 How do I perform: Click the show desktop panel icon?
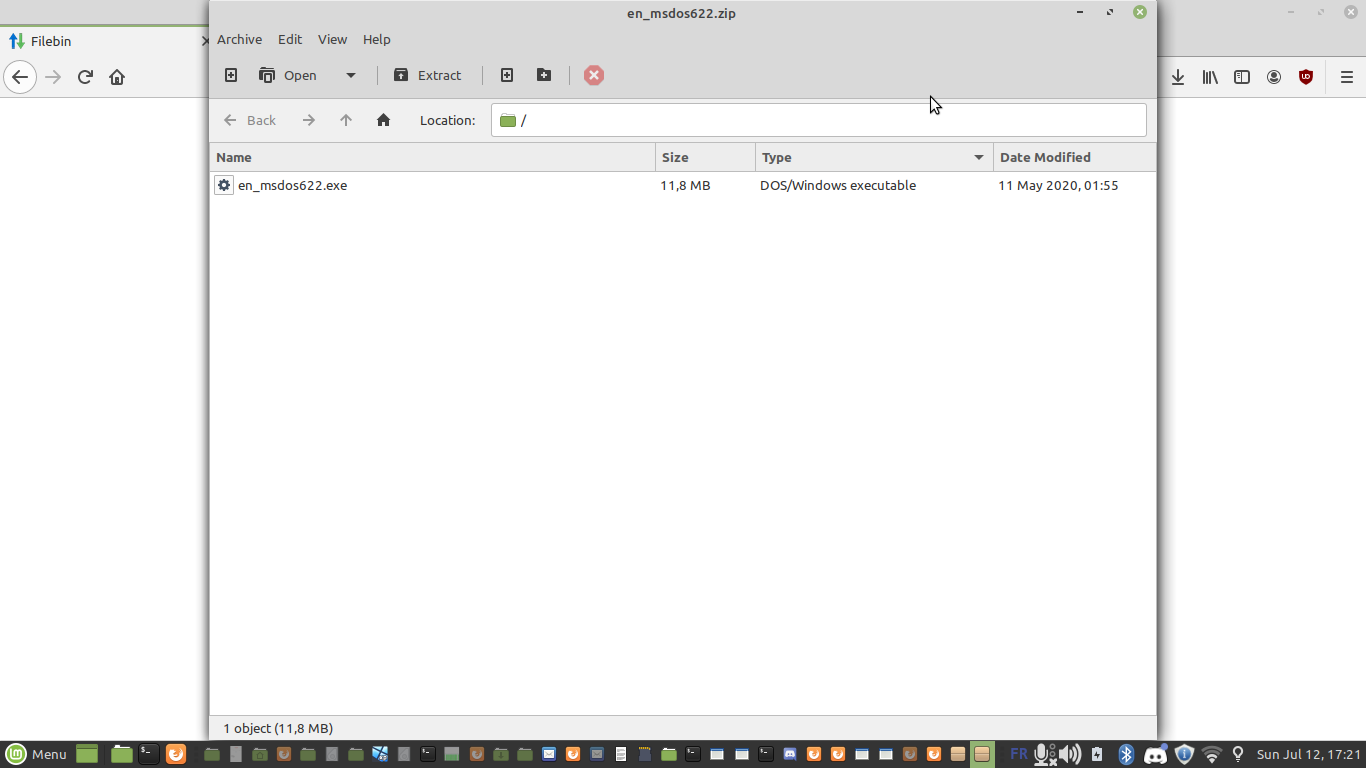[87, 754]
